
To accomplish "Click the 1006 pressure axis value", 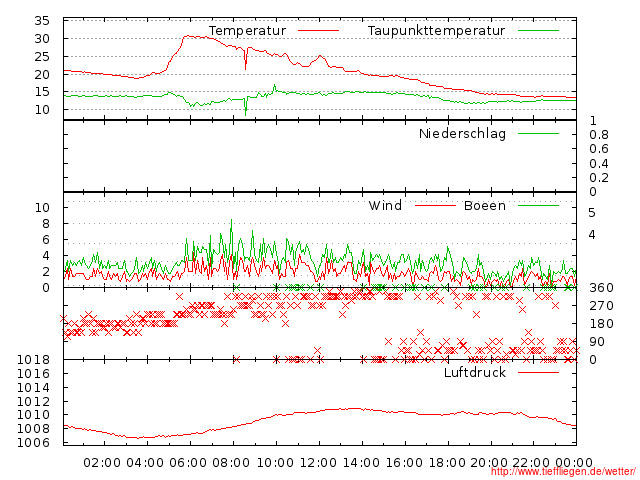I will pyautogui.click(x=33, y=443).
